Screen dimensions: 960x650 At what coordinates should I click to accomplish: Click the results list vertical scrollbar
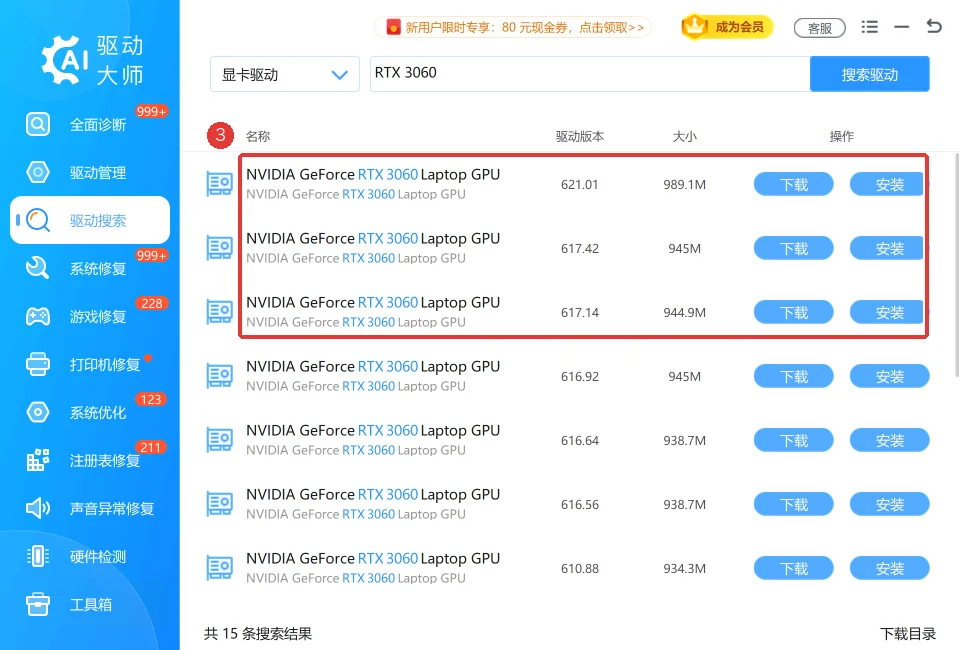(956, 263)
